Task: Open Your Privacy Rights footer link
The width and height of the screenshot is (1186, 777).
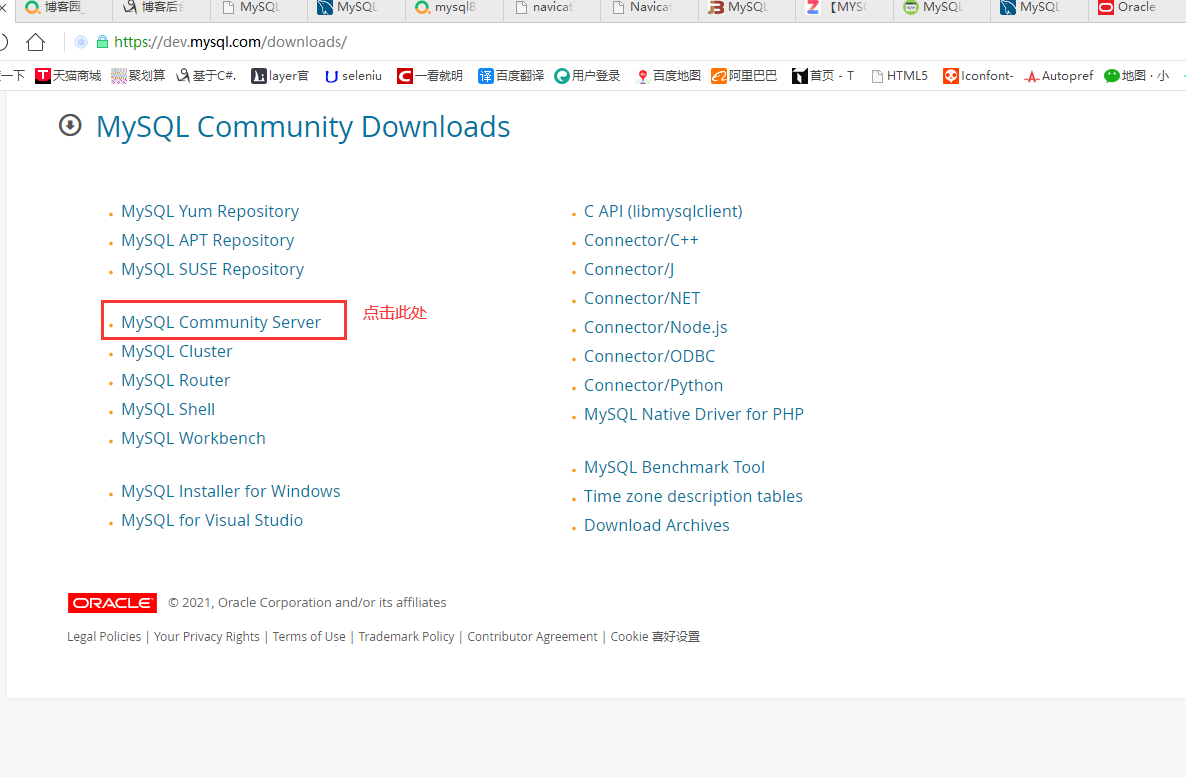Action: 206,636
